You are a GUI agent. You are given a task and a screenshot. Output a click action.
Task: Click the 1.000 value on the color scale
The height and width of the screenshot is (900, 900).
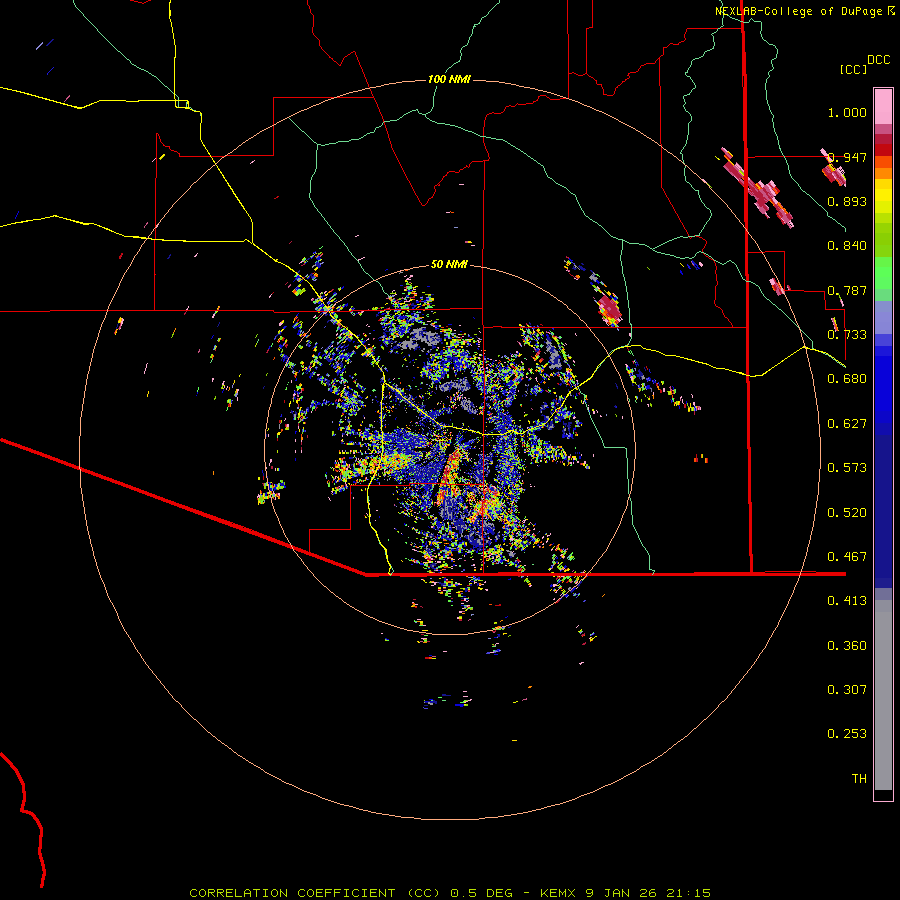pyautogui.click(x=847, y=112)
